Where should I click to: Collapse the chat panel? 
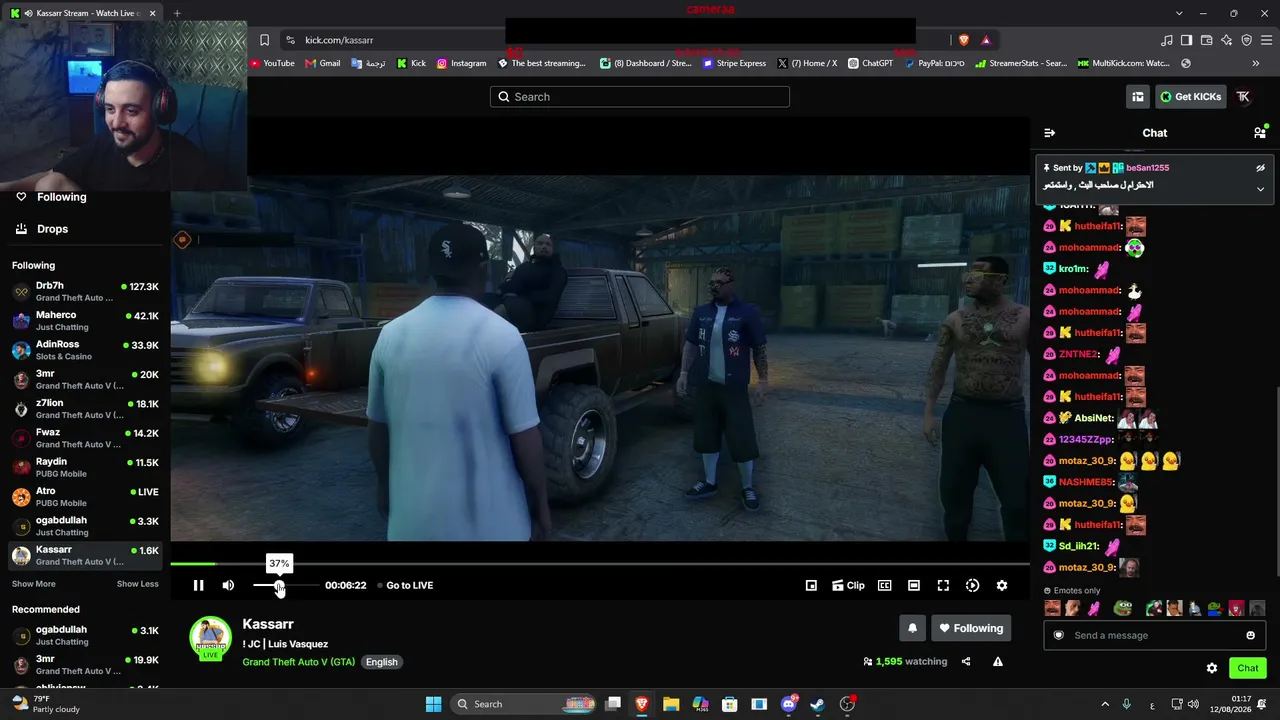click(x=1049, y=133)
